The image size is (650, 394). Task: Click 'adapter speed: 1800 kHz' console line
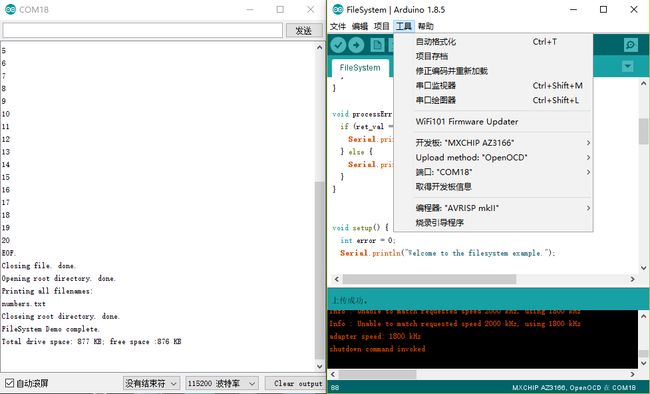click(375, 336)
